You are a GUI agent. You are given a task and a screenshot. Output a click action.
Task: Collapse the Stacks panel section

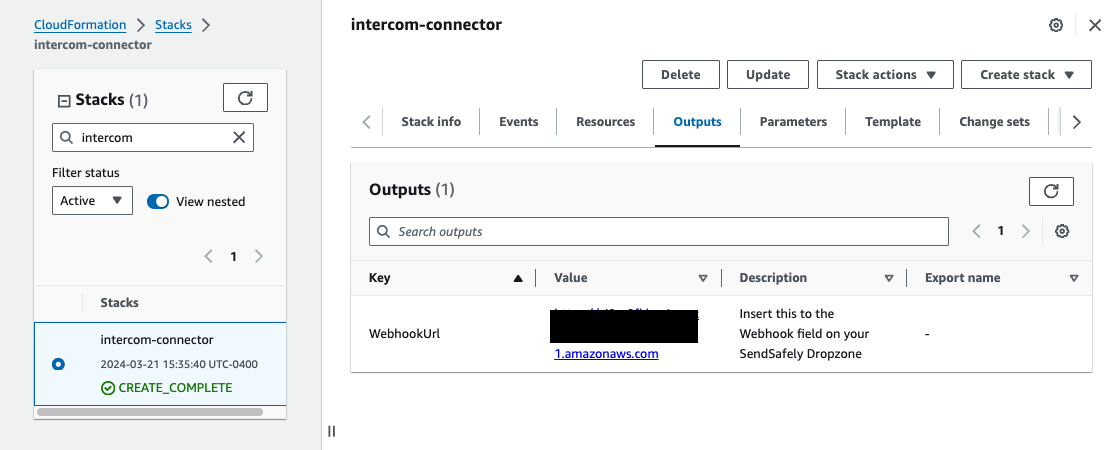click(x=64, y=100)
